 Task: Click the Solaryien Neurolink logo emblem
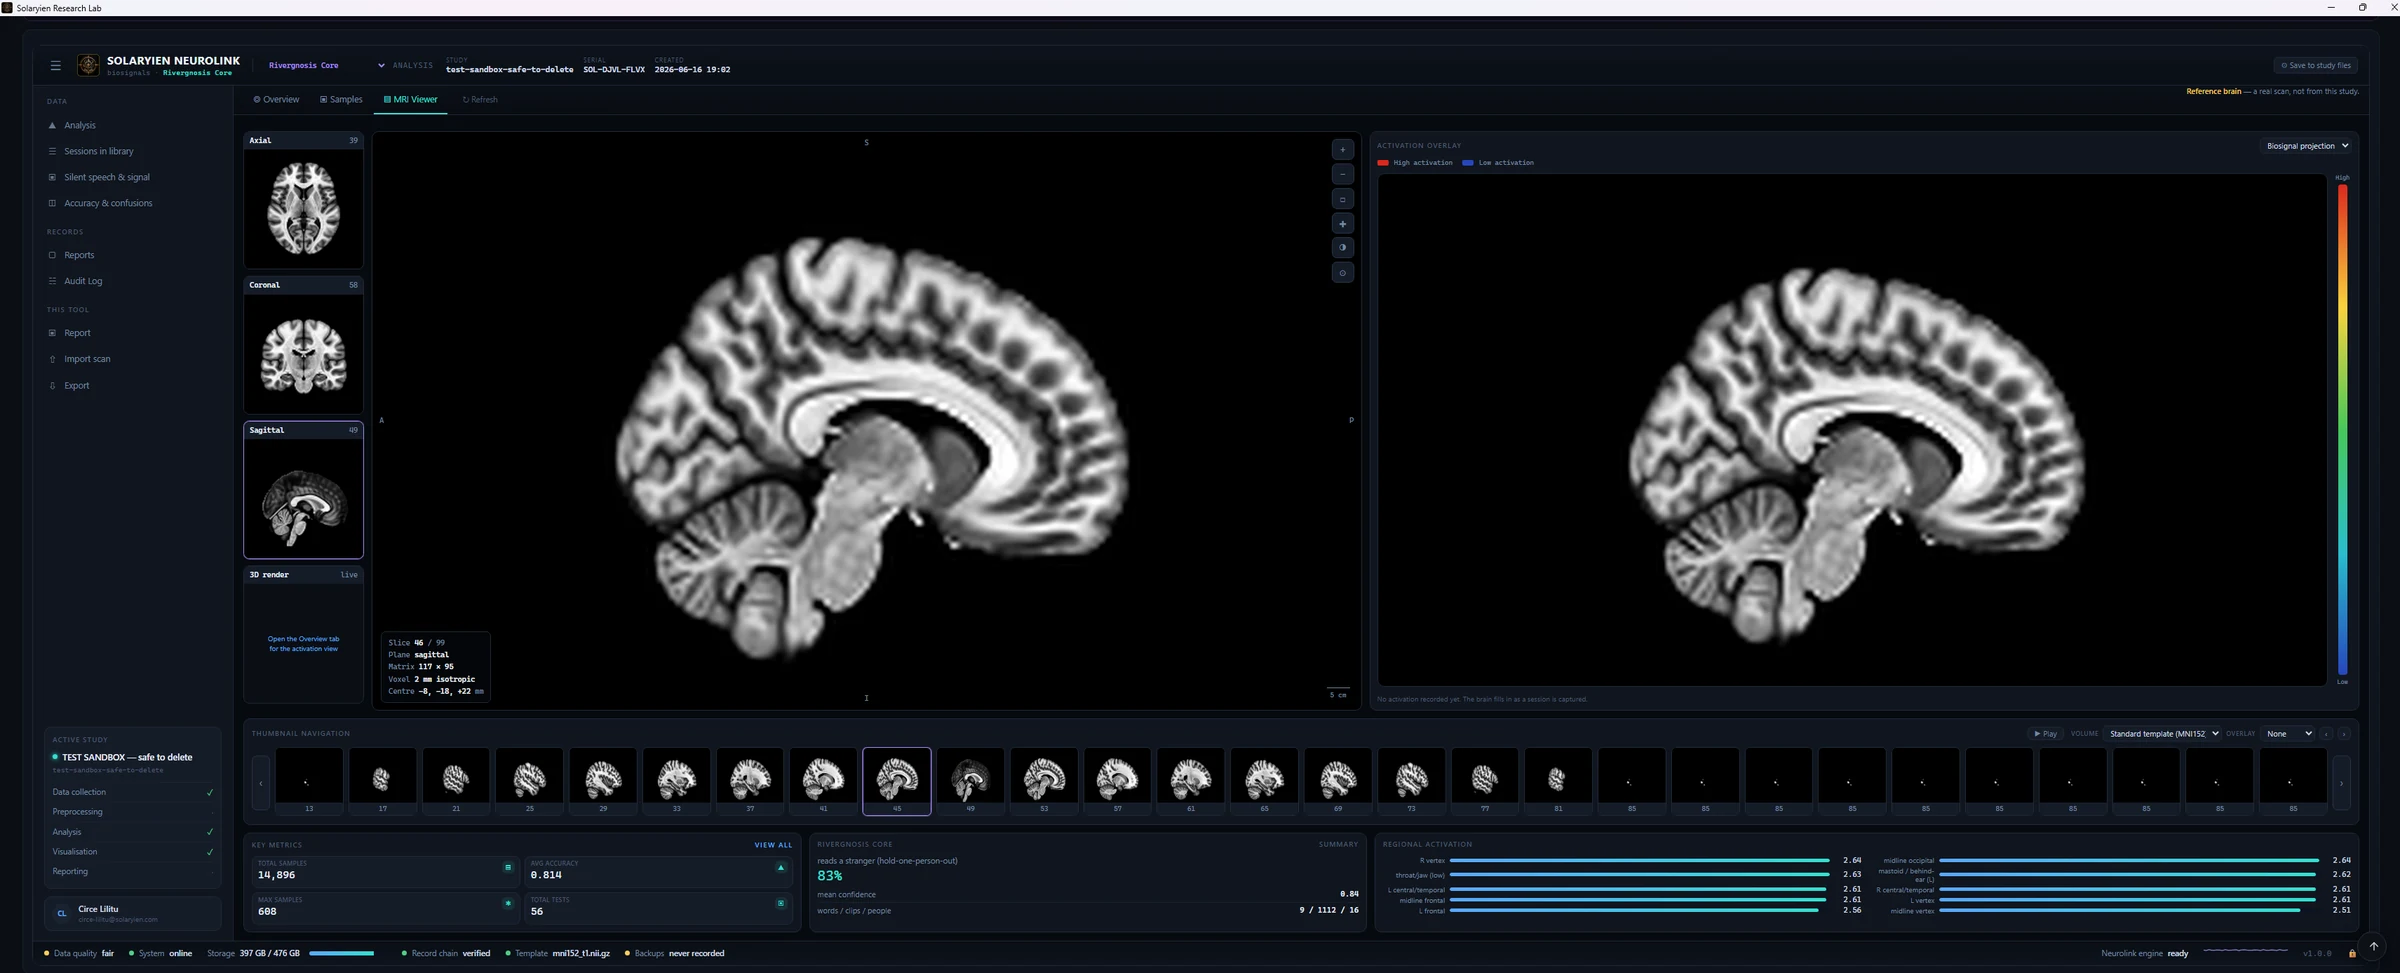pyautogui.click(x=88, y=65)
